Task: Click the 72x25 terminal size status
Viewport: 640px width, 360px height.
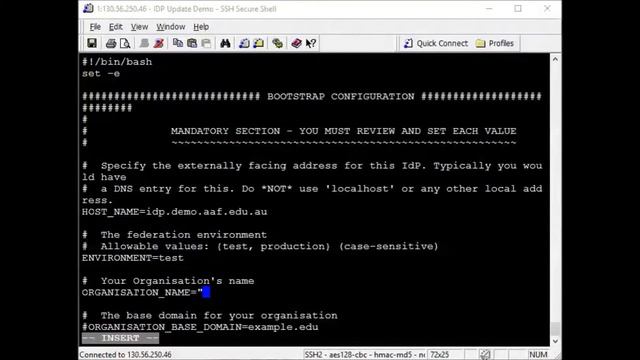Action: (440, 355)
